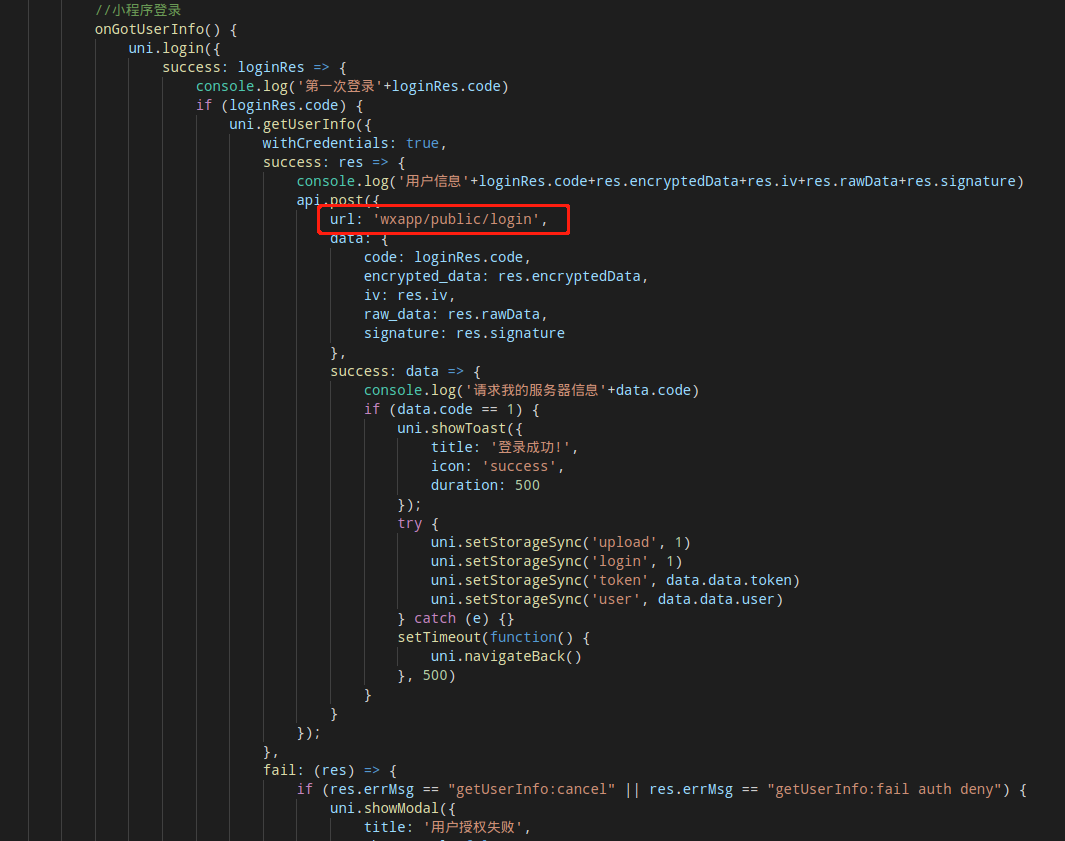Viewport: 1065px width, 841px height.
Task: Click the console.log line with '用户信息'
Action: click(x=660, y=181)
